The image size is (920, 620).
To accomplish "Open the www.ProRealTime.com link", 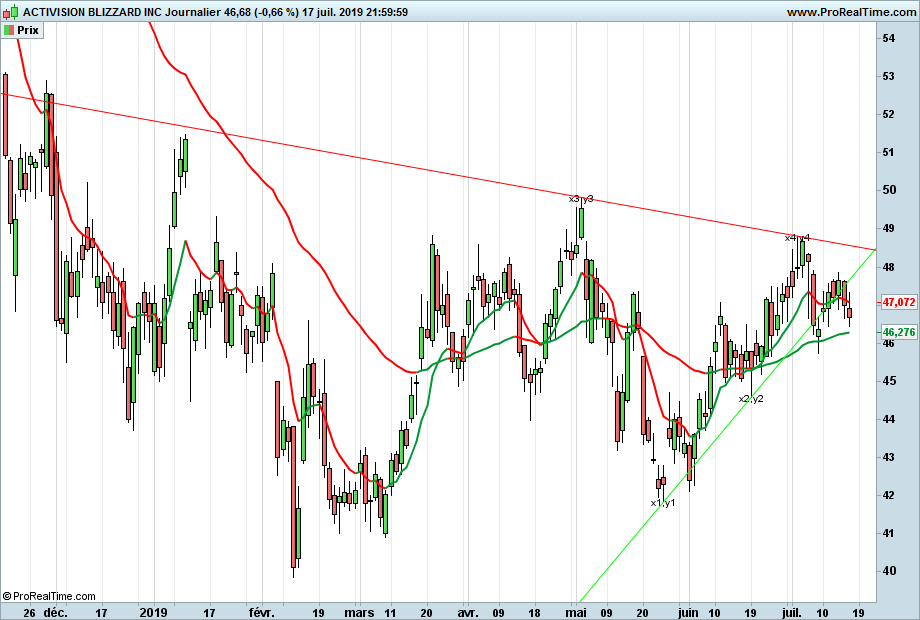I will 851,12.
